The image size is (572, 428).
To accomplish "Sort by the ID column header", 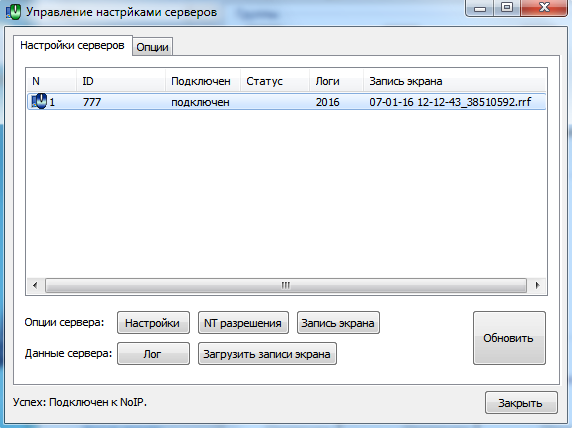I will tap(121, 81).
